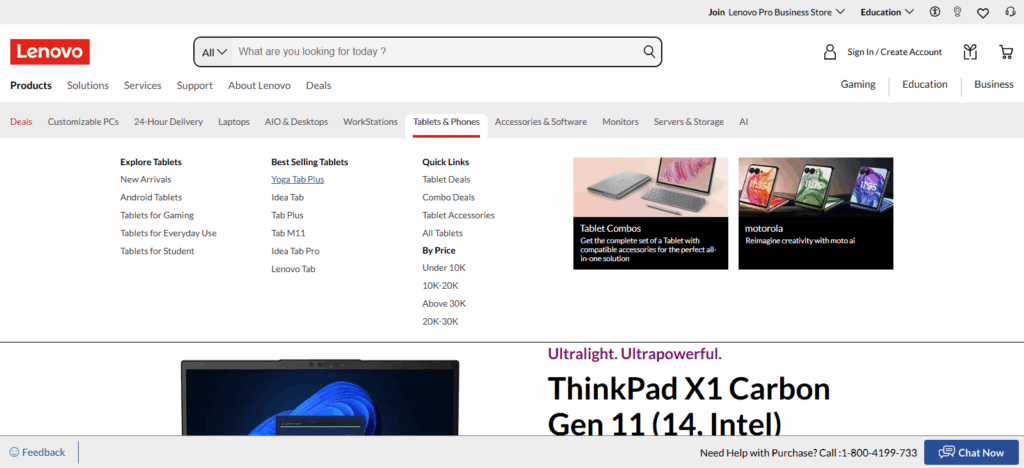Choose the Above 30K price link
The width and height of the screenshot is (1024, 468).
(444, 304)
